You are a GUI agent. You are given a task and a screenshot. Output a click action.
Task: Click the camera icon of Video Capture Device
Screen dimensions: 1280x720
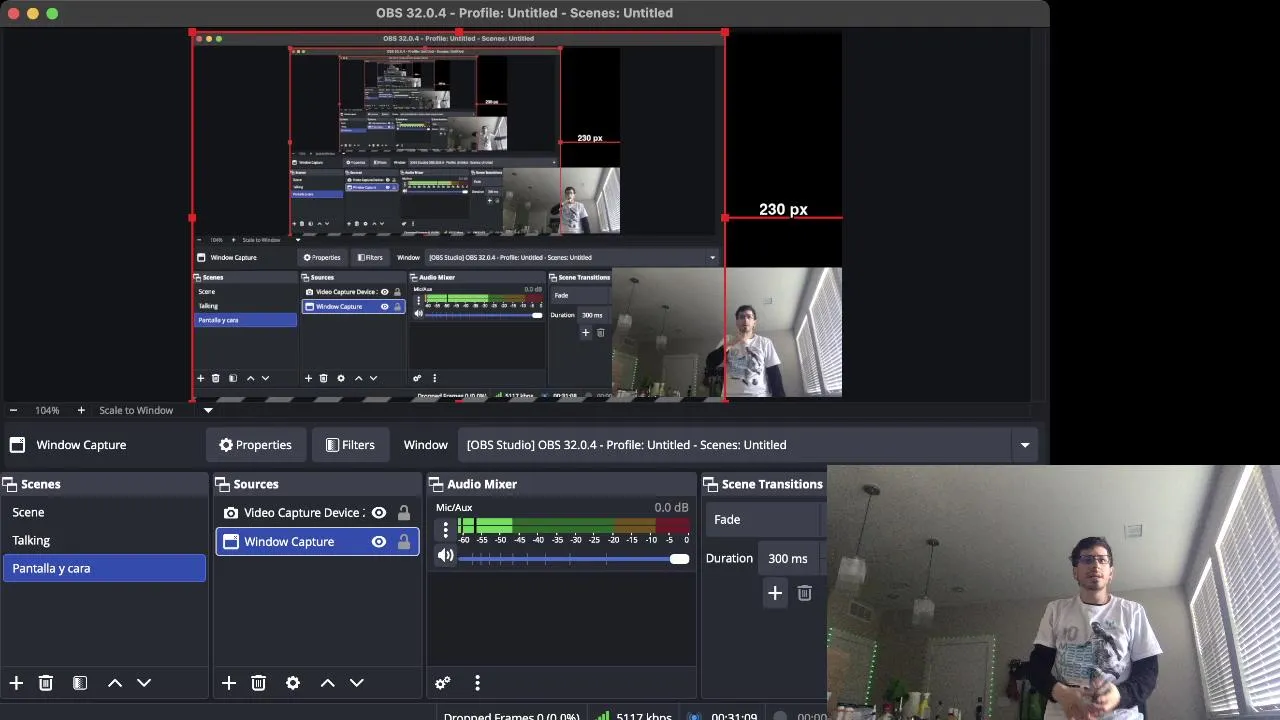(x=231, y=513)
